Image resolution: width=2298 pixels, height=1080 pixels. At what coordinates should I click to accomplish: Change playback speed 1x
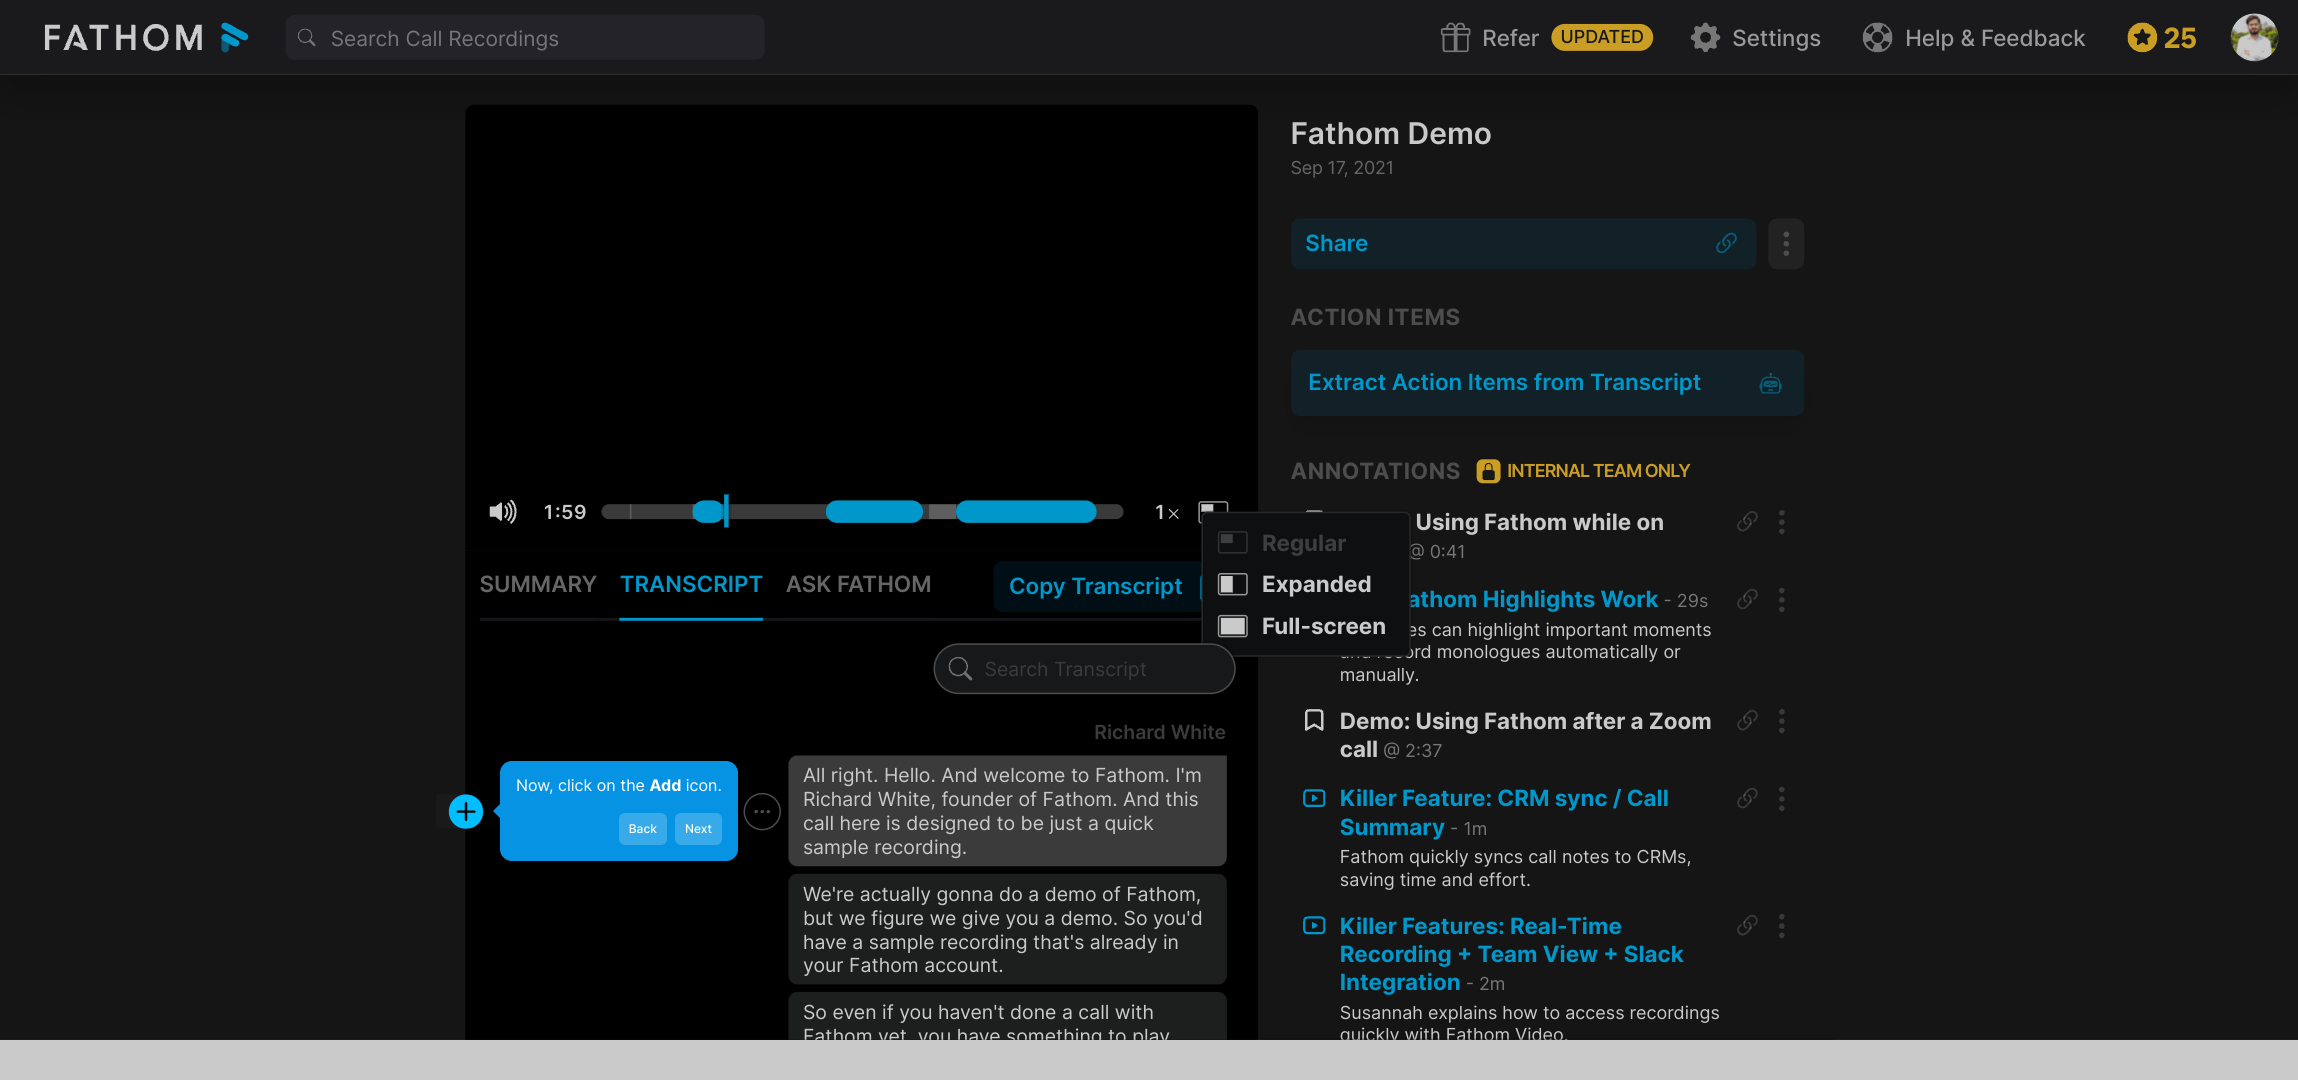[1167, 512]
